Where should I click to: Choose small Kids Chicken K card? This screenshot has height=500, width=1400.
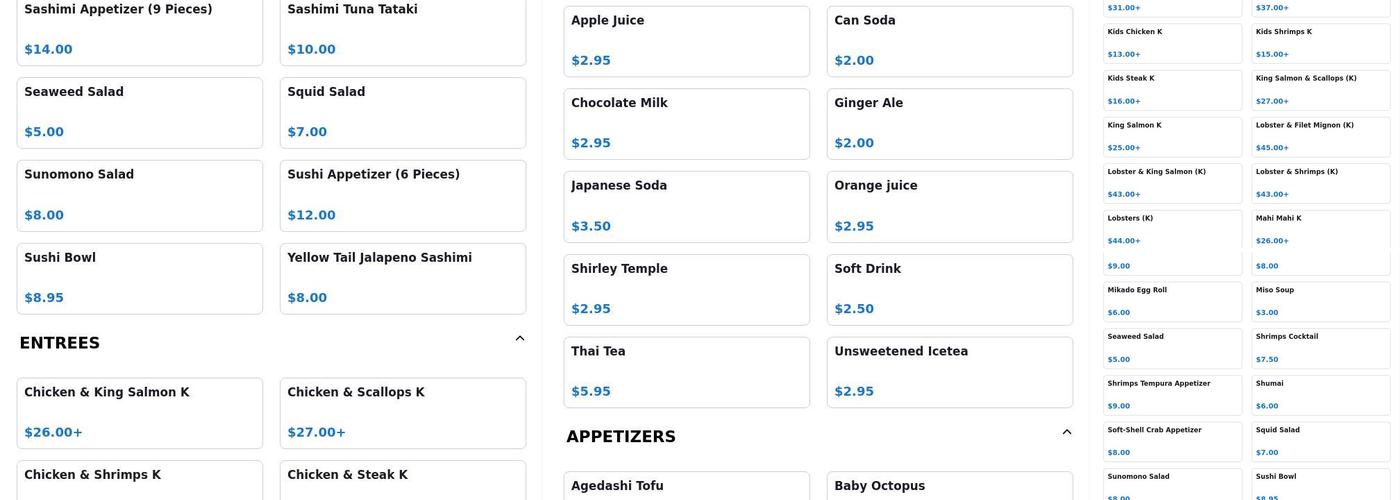pos(1172,43)
